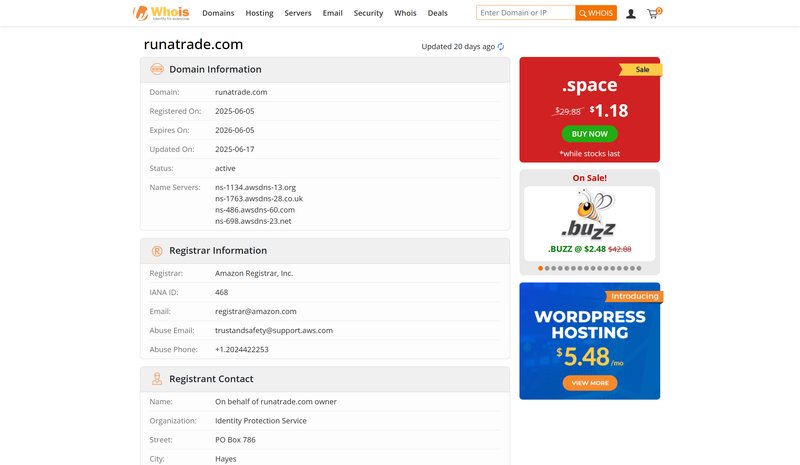This screenshot has height=465, width=800.
Task: Select the Expires On date 2026-06-05
Action: (235, 130)
